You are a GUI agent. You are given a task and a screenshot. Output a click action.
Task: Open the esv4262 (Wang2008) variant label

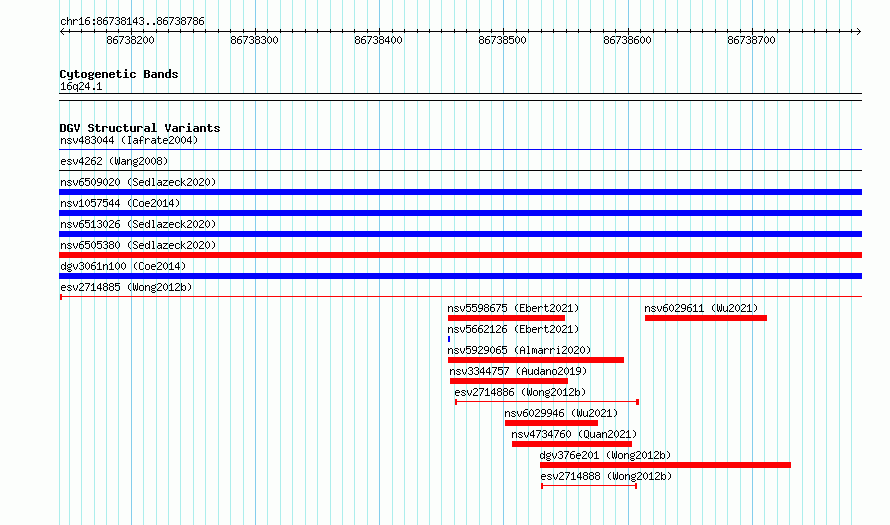click(114, 161)
